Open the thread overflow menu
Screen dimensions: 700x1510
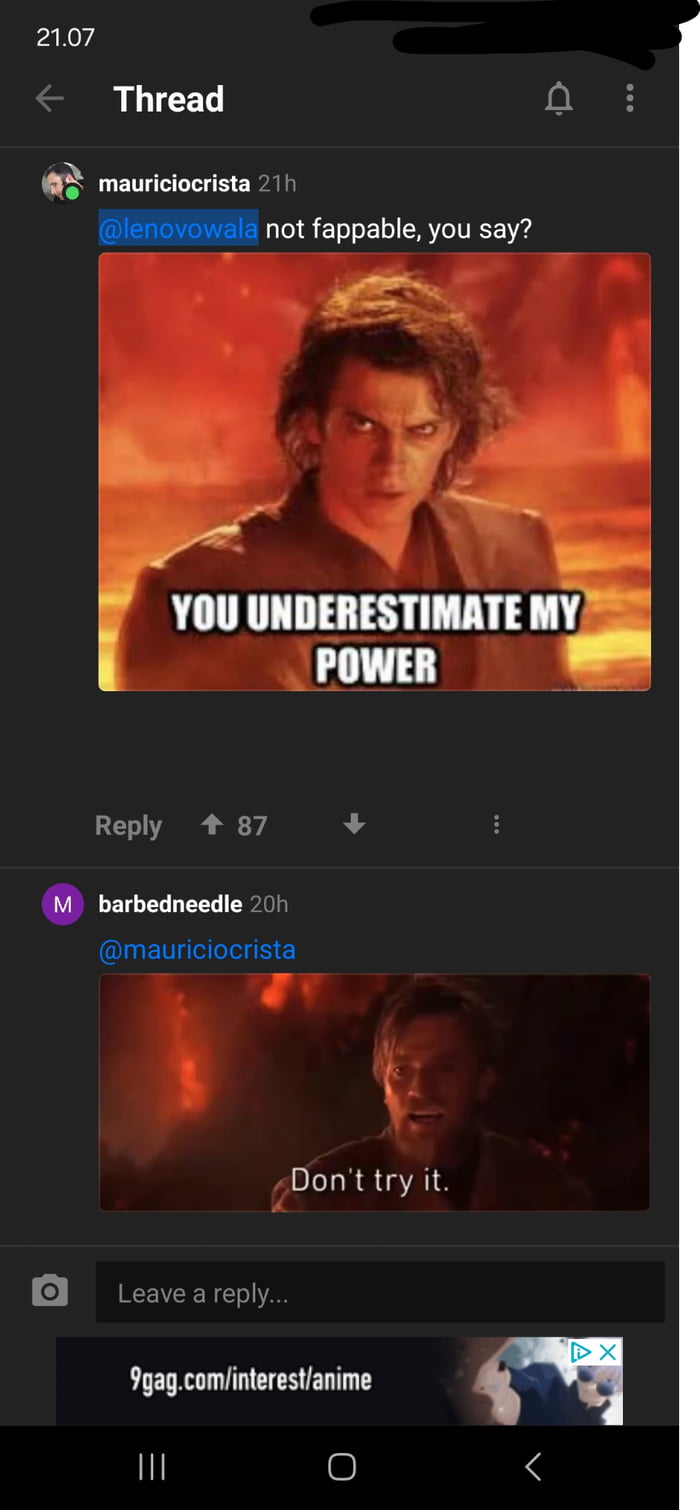629,98
